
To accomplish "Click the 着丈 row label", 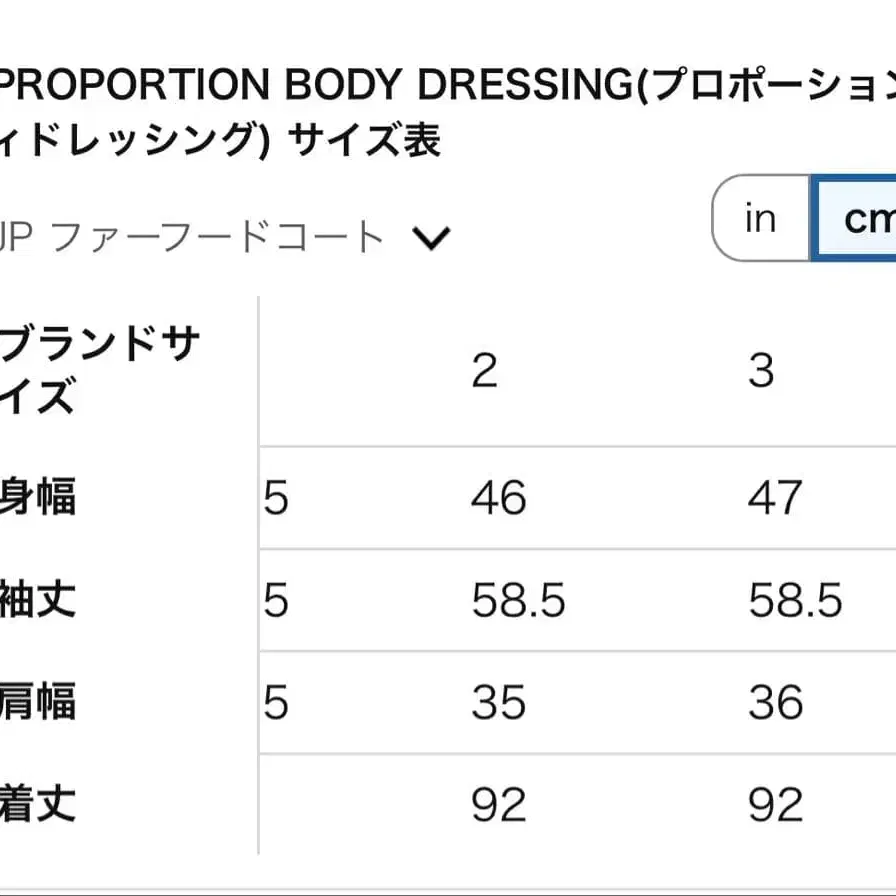I will click(x=38, y=803).
